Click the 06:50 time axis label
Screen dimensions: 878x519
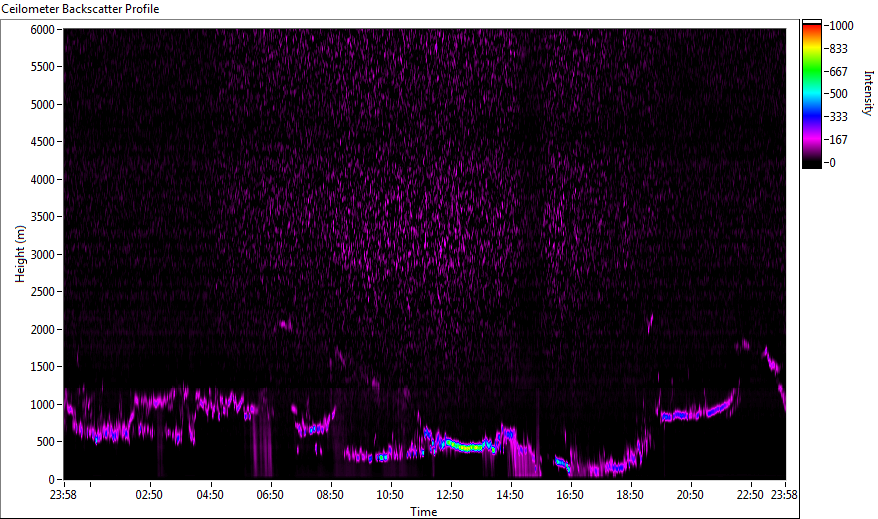(x=270, y=495)
